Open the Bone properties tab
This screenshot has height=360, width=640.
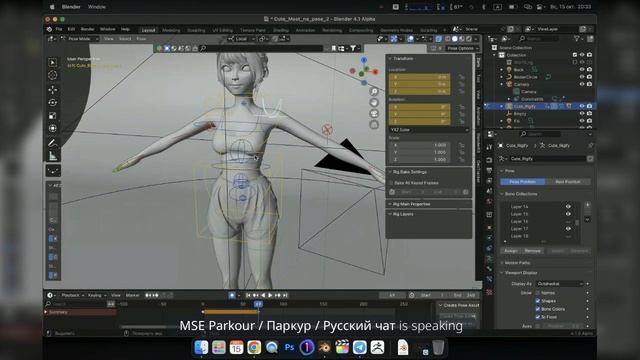point(489,269)
